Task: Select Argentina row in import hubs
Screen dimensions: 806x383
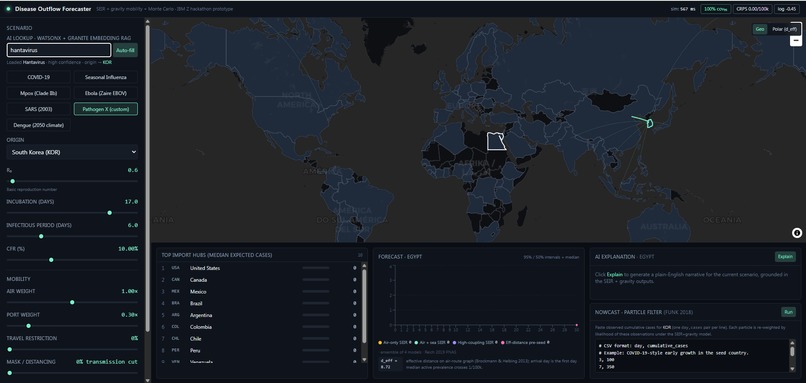Action: (x=259, y=315)
